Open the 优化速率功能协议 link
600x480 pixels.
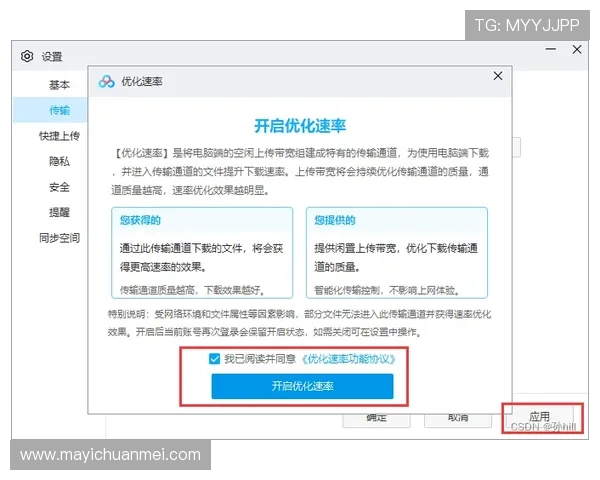click(x=348, y=359)
